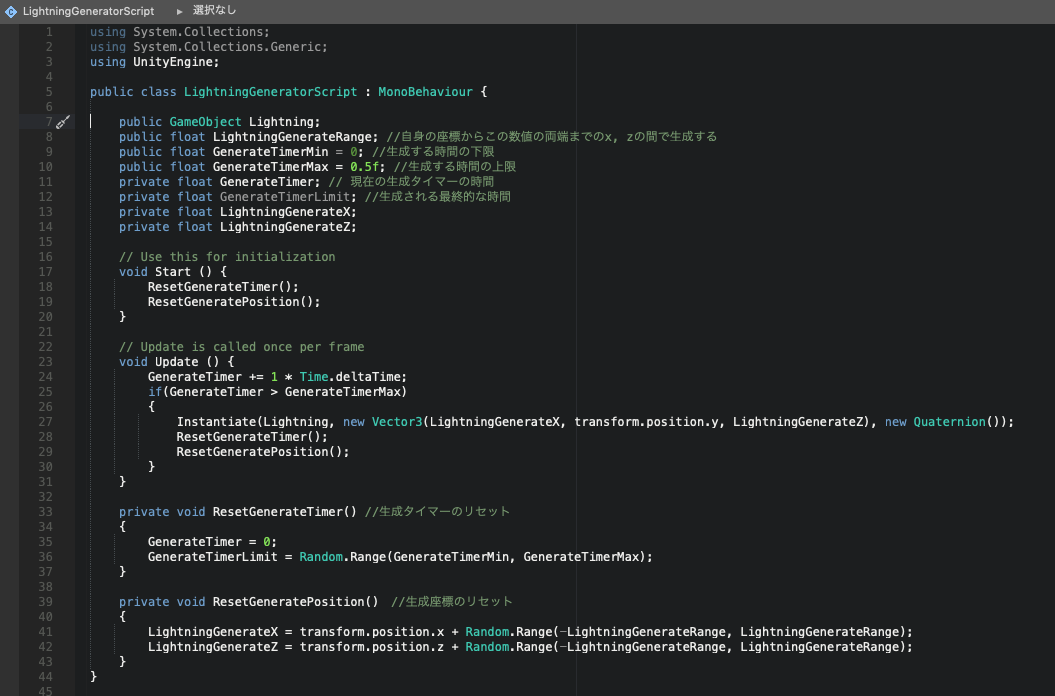Open the LightningGeneratorScript breadcrumb file selector
Screen dimensions: 1055x696
tap(88, 11)
